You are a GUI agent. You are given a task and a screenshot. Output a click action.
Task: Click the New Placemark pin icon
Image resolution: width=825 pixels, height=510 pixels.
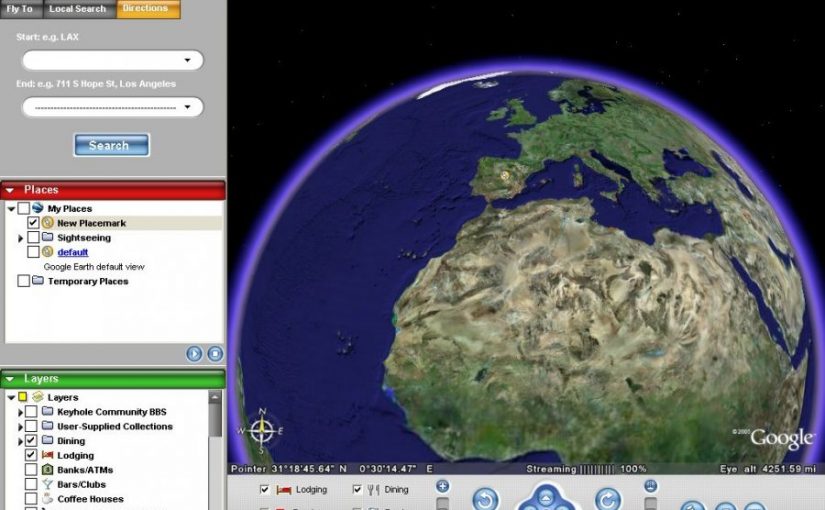coord(47,223)
